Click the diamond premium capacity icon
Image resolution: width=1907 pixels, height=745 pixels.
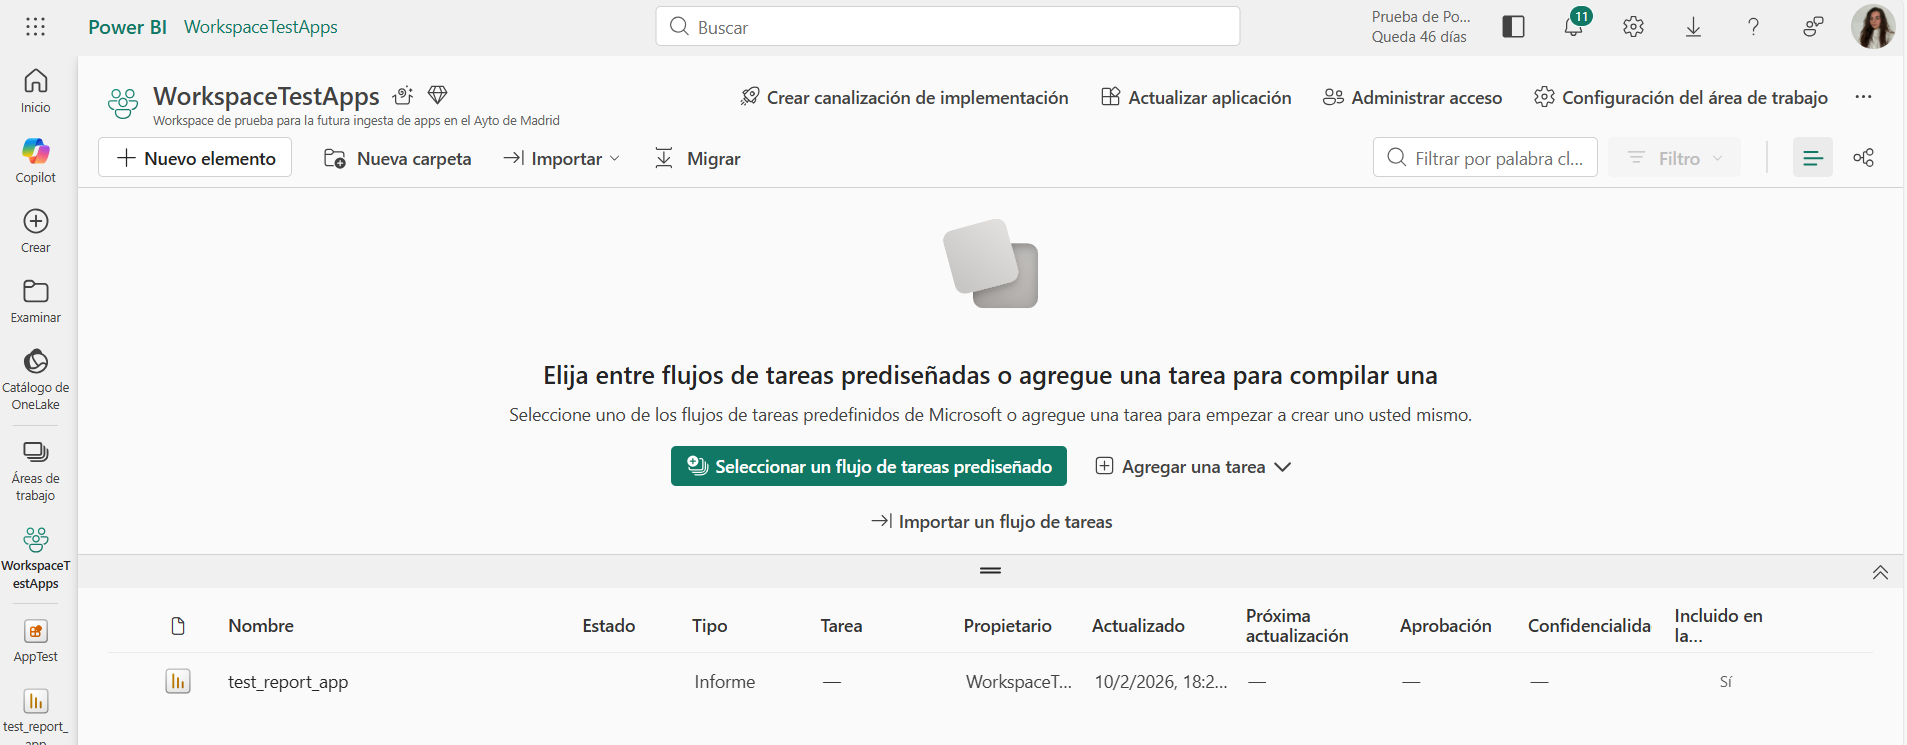click(x=437, y=95)
